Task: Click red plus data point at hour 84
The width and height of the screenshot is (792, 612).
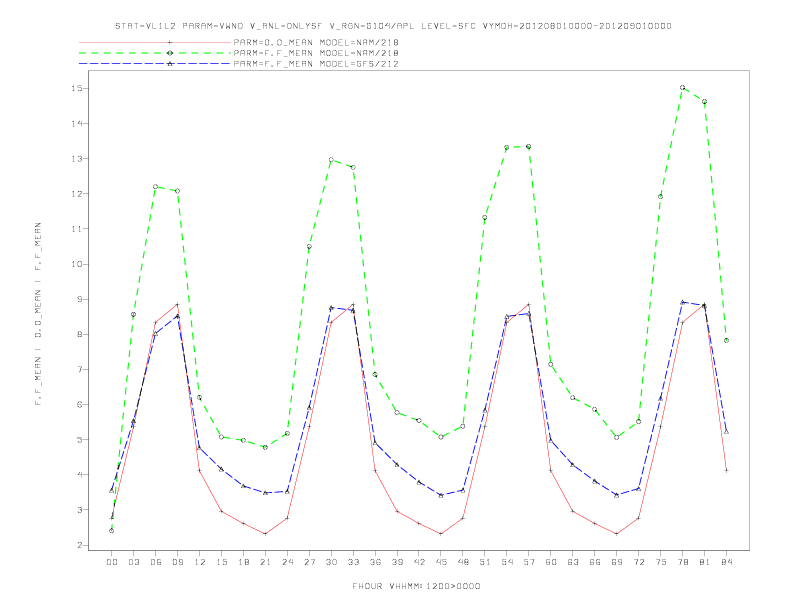Action: (x=726, y=470)
